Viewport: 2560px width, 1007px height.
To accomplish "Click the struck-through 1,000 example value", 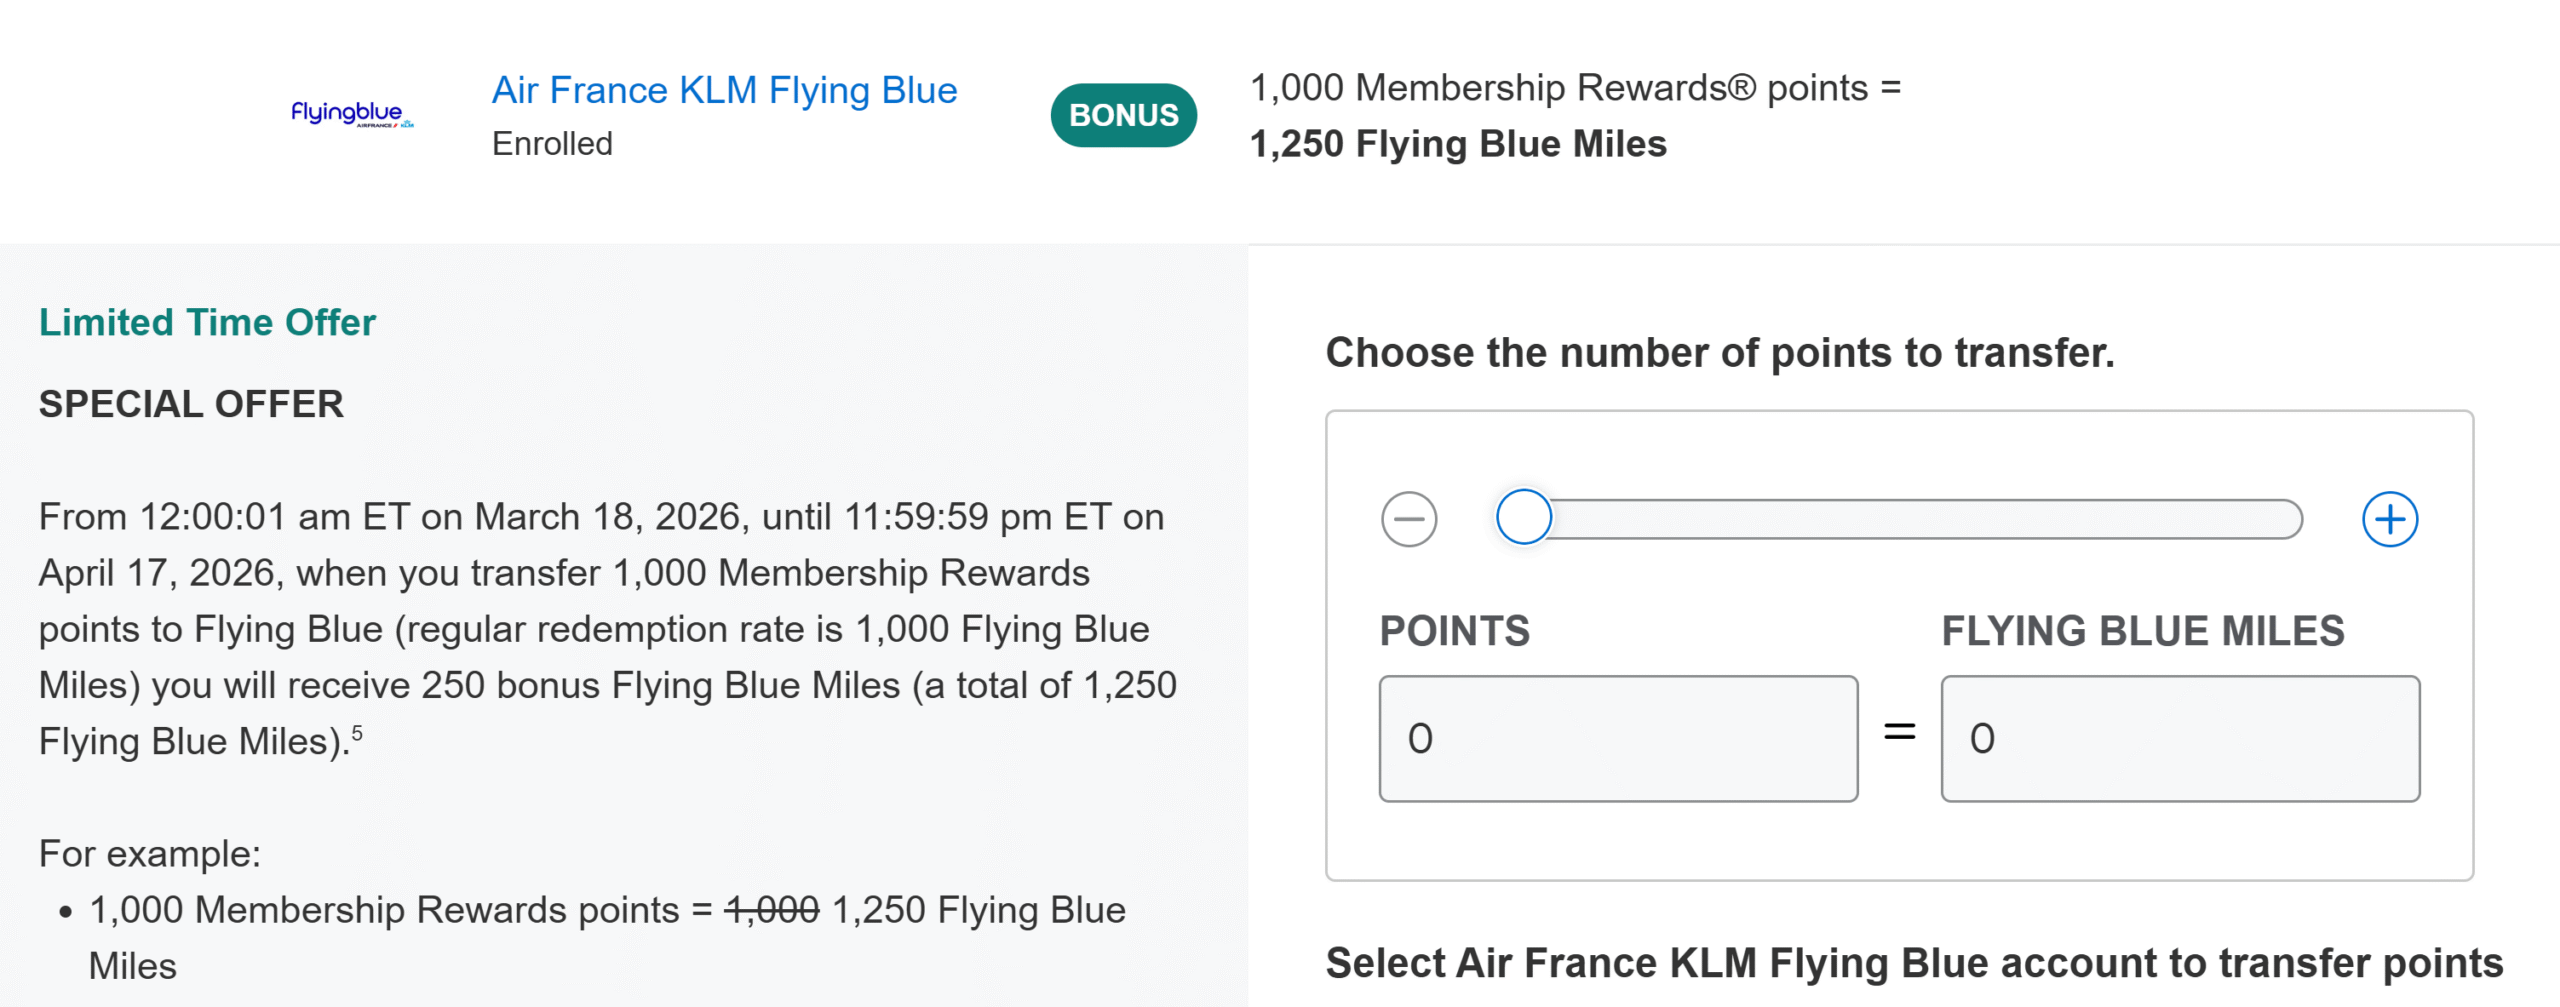I will point(771,910).
